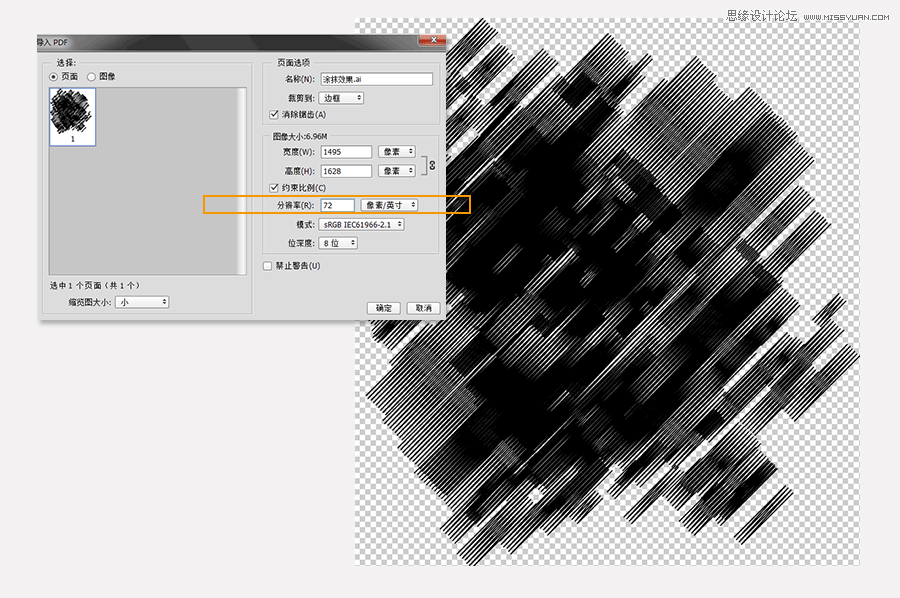Select the 页面 radio button
Viewport: 900px width, 598px height.
coord(53,77)
